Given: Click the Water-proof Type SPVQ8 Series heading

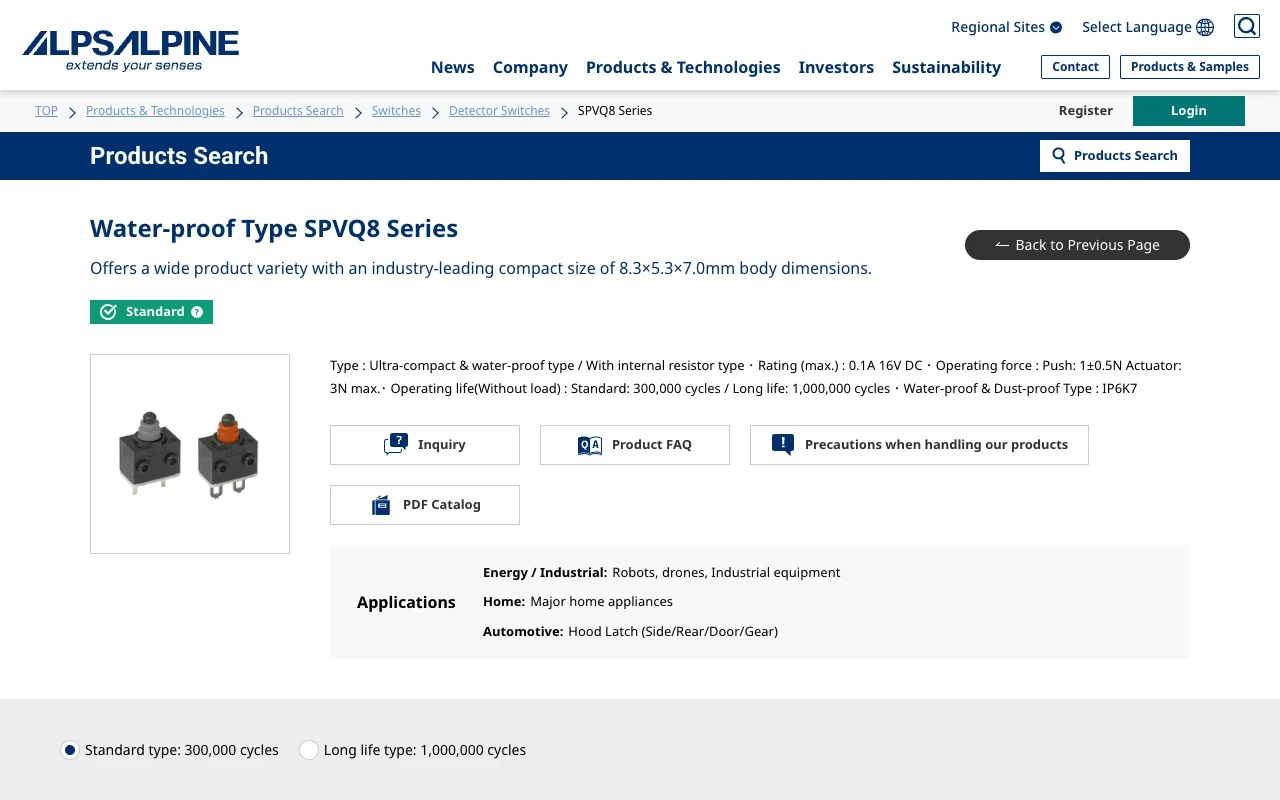Looking at the screenshot, I should [x=274, y=228].
